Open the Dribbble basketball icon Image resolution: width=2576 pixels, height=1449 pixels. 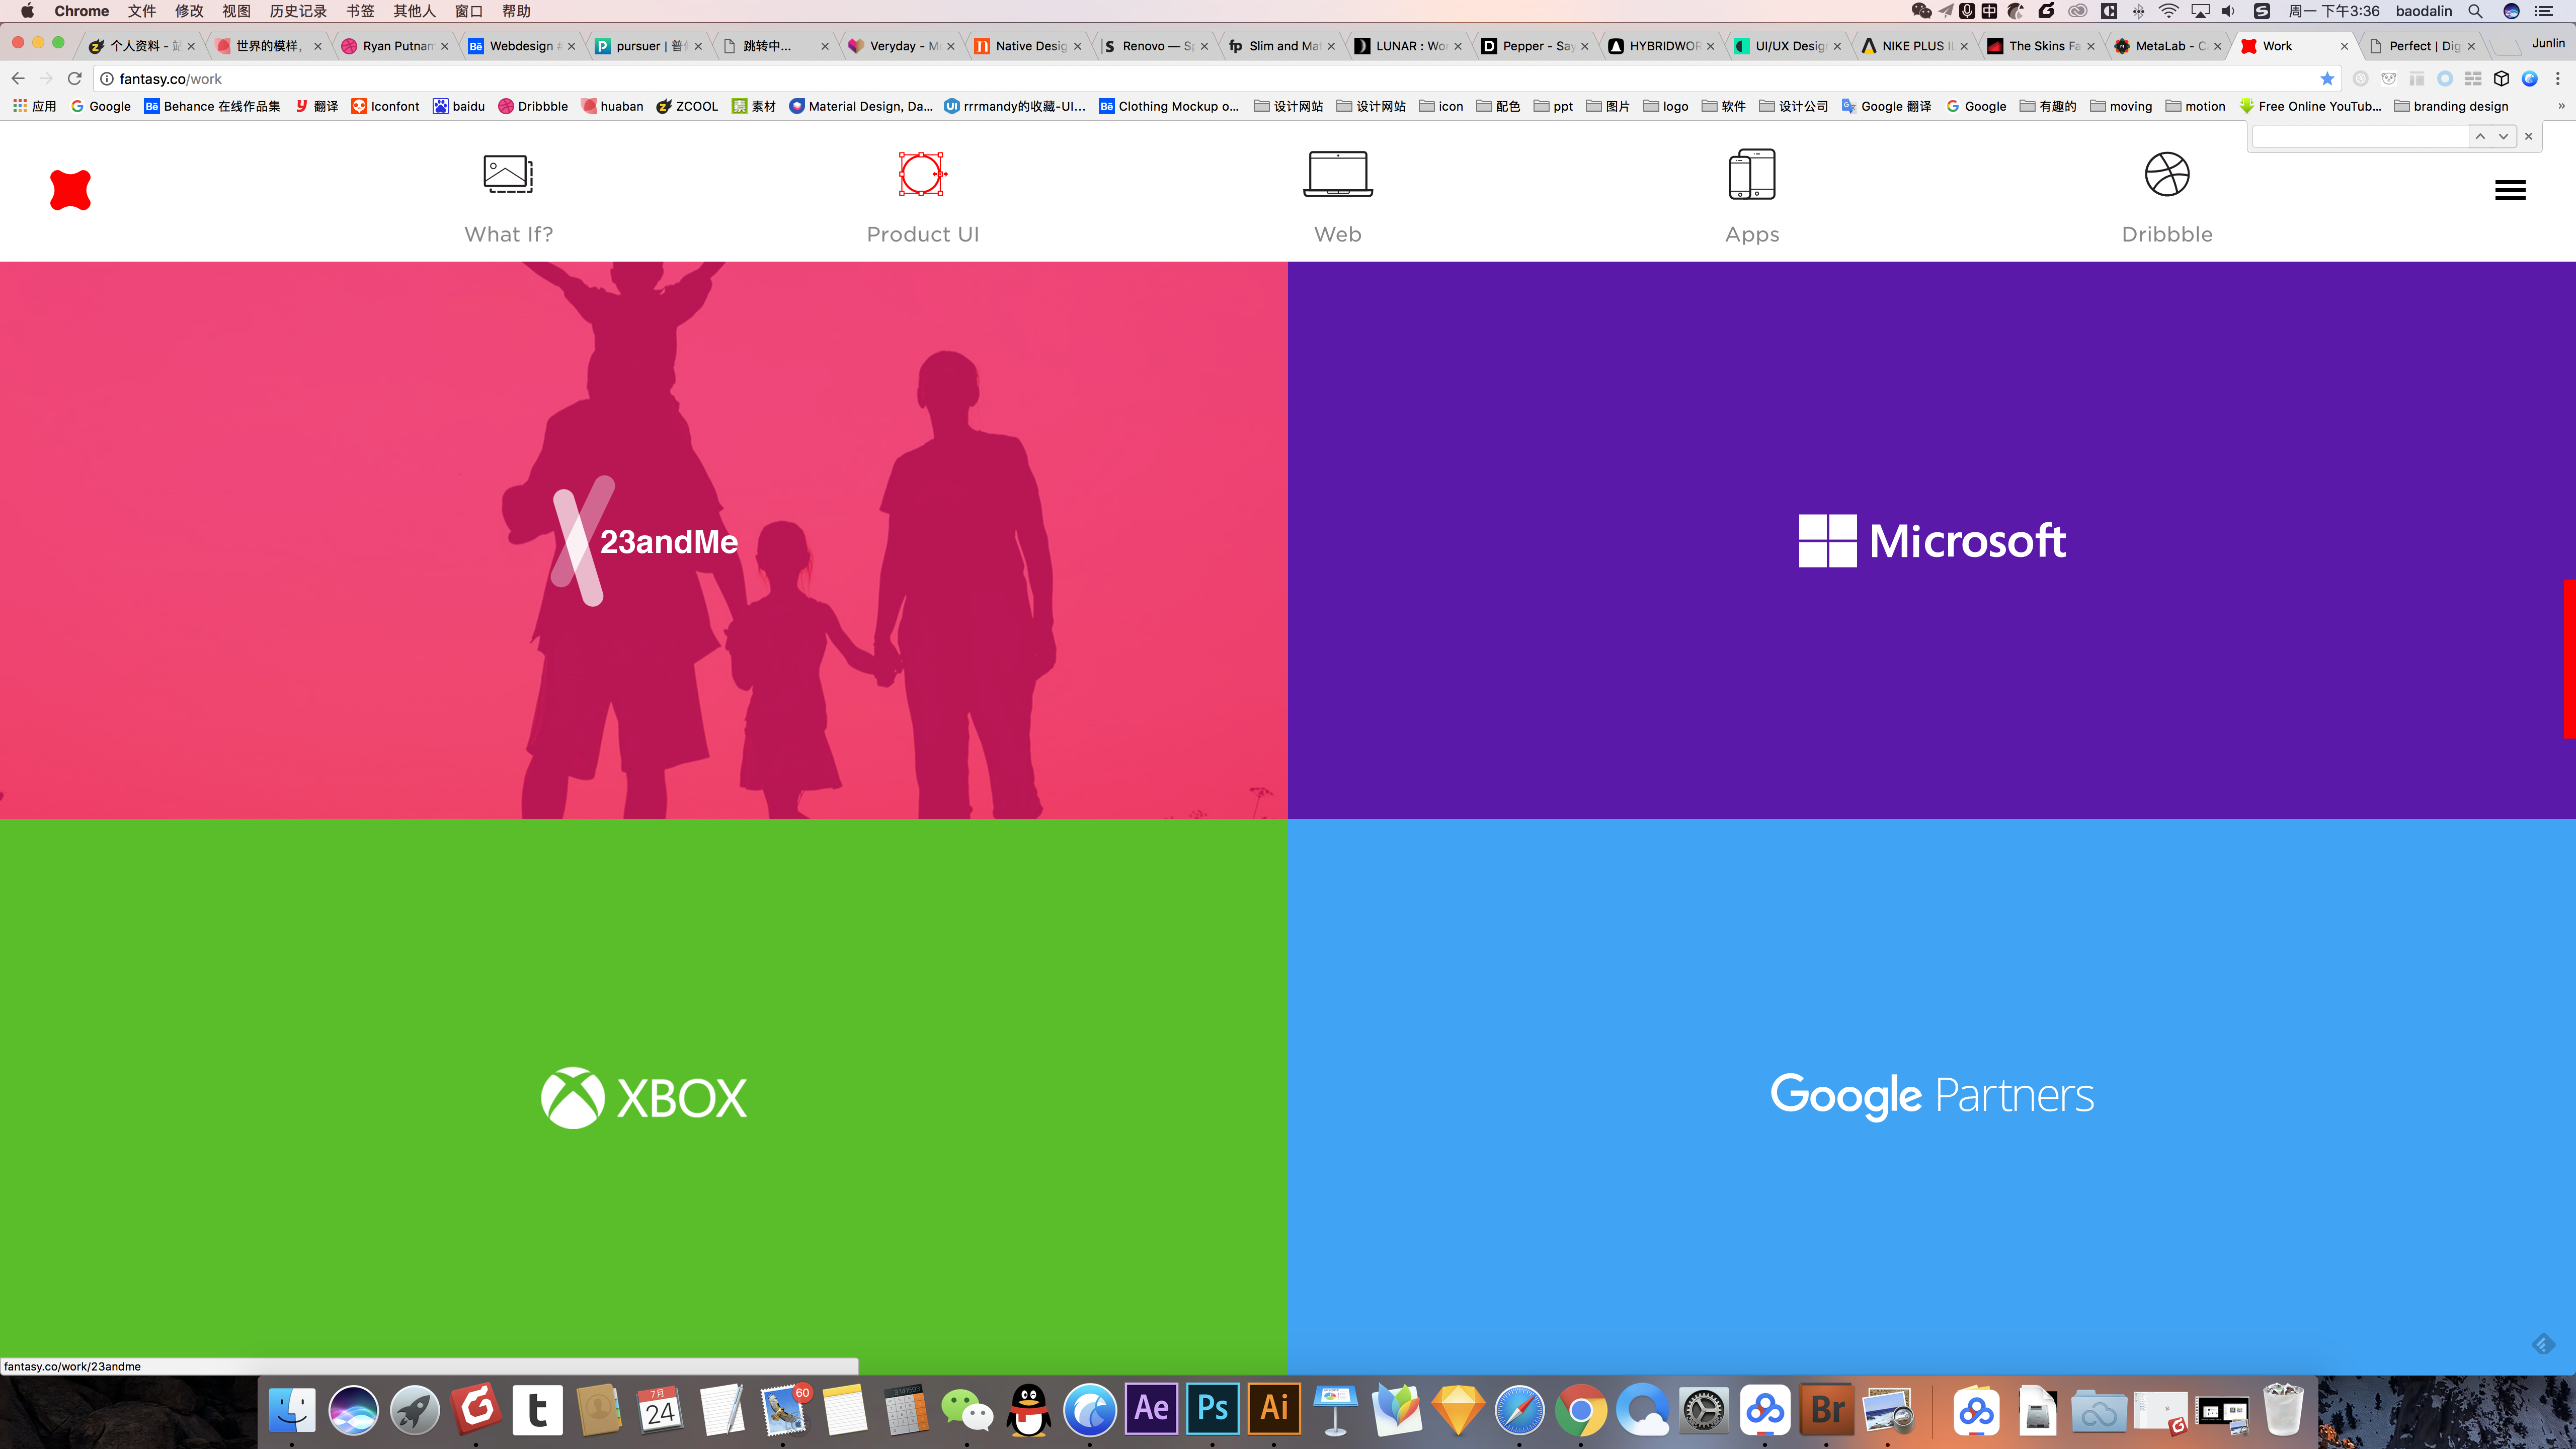pyautogui.click(x=2167, y=174)
